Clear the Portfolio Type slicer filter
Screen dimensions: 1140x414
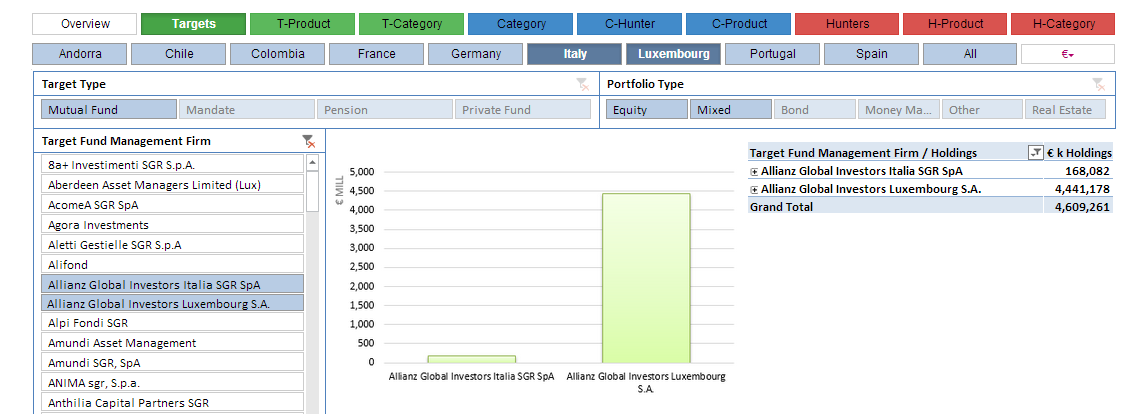click(1099, 84)
